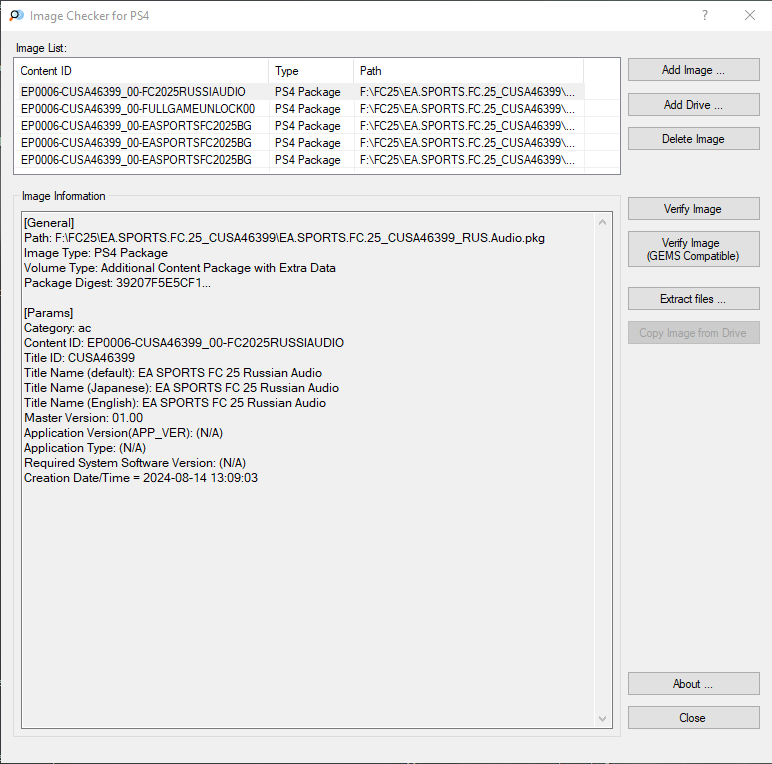
Task: Sort by the Type column header
Action: pos(311,71)
